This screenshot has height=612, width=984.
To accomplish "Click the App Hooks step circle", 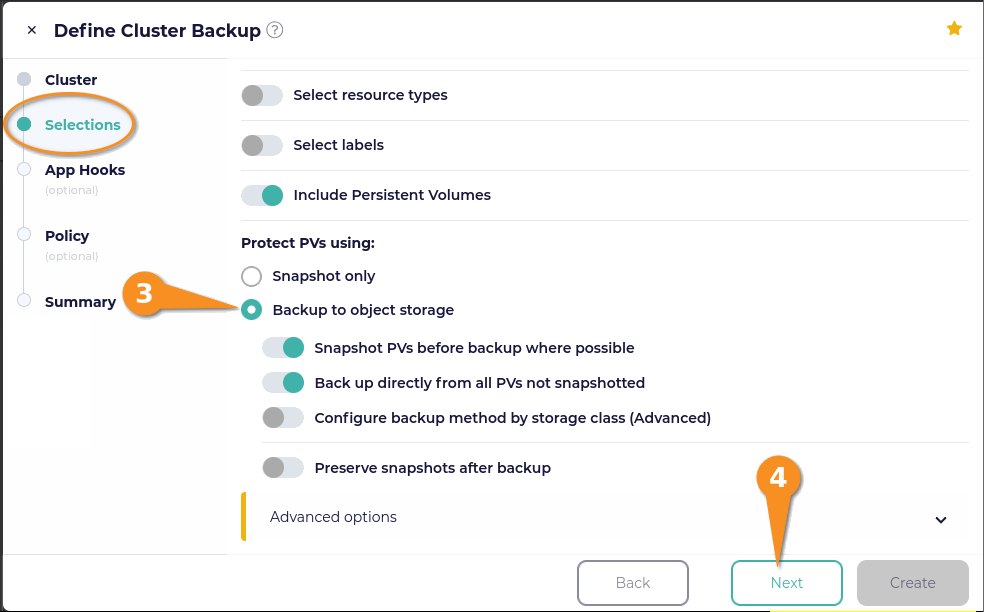I will pos(24,169).
